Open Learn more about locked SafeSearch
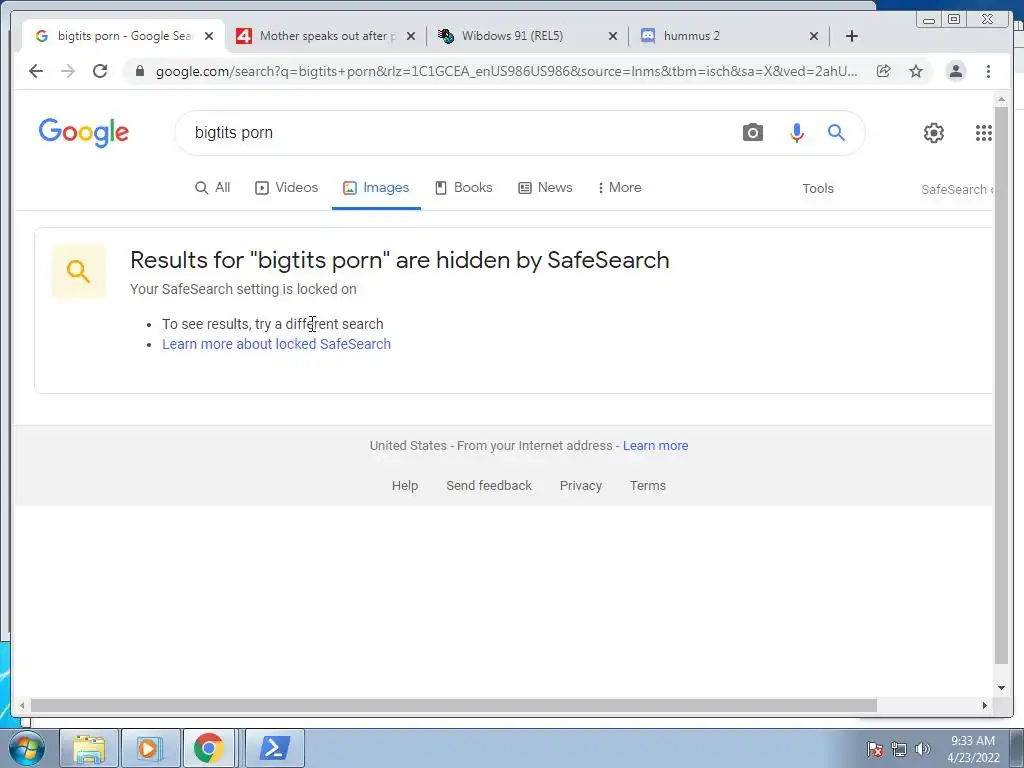This screenshot has height=768, width=1024. (276, 344)
